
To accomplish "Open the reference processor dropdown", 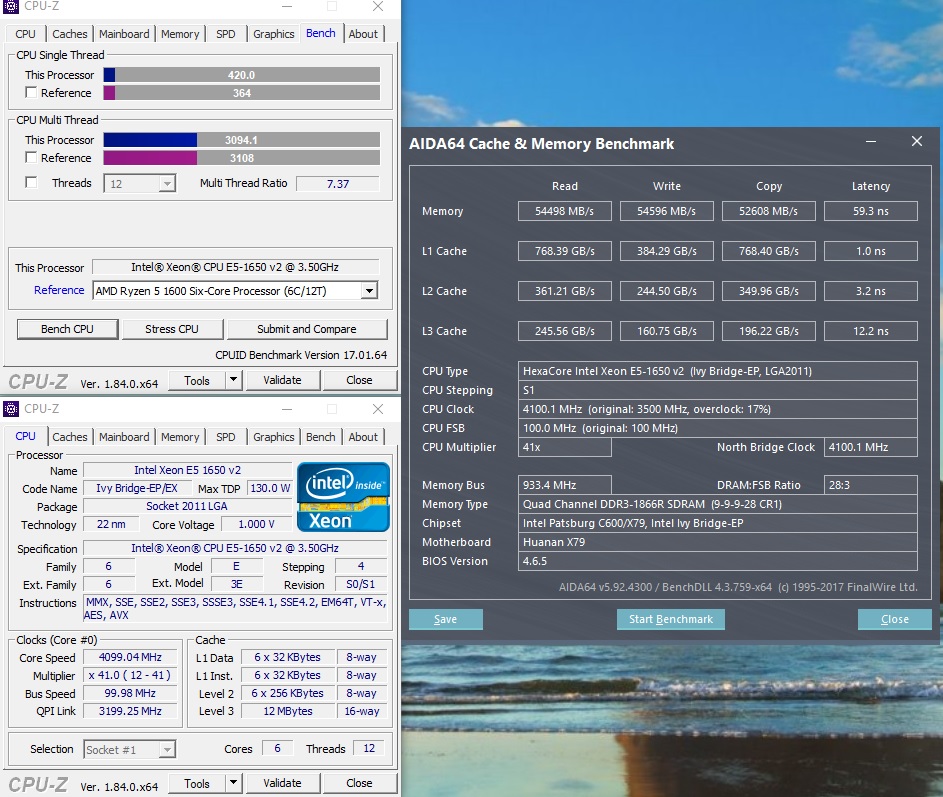I will point(369,291).
